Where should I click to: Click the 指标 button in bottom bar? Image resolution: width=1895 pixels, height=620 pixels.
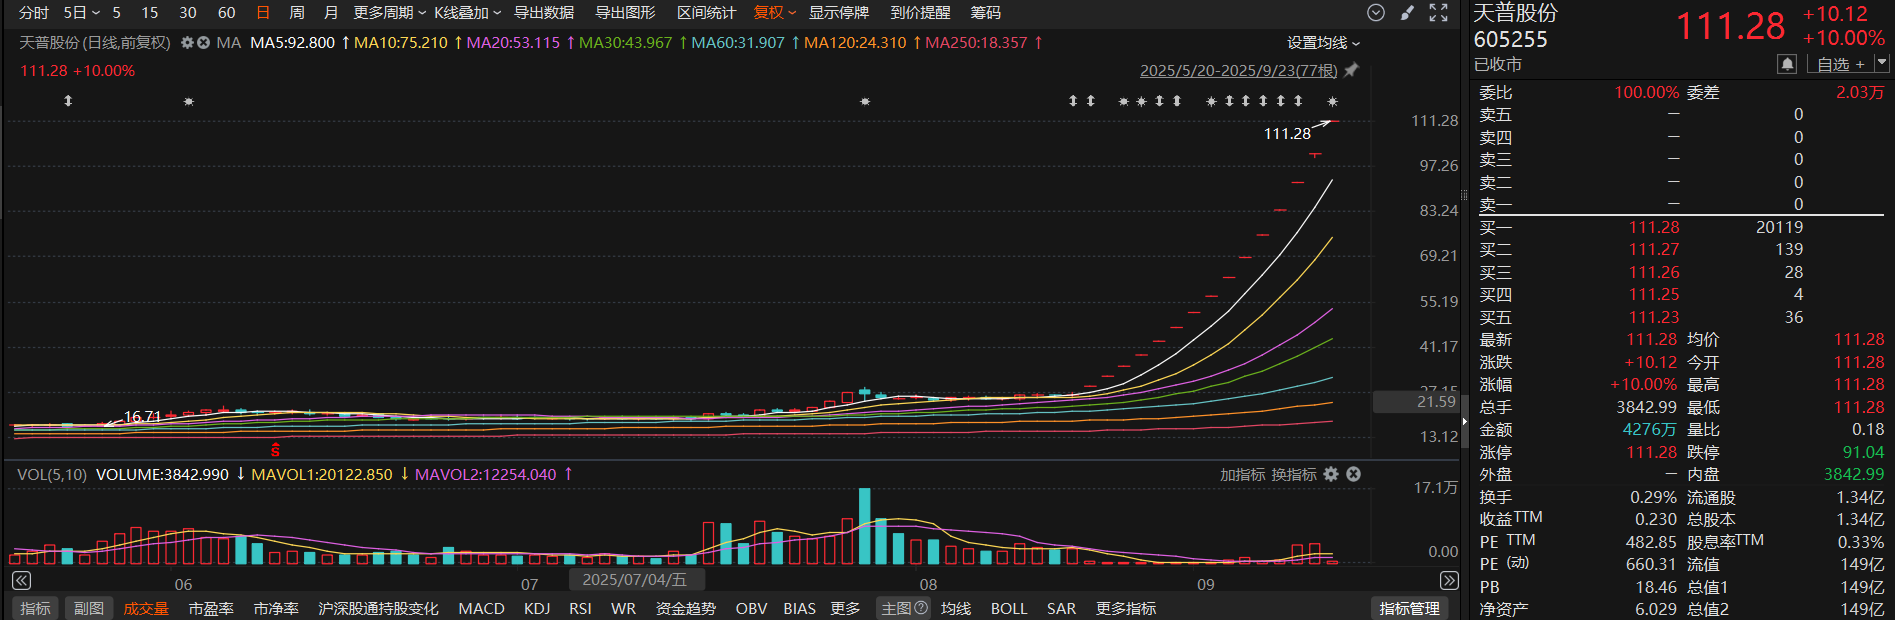coord(35,608)
